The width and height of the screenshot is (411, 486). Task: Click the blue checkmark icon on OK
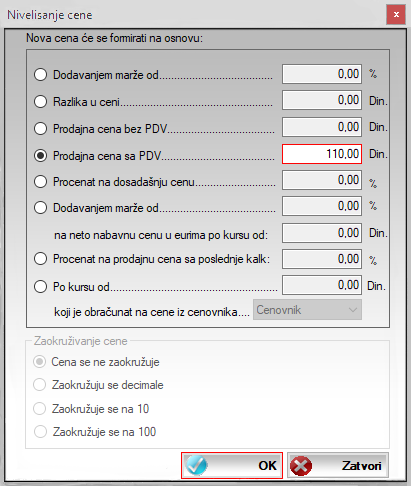coord(197,465)
